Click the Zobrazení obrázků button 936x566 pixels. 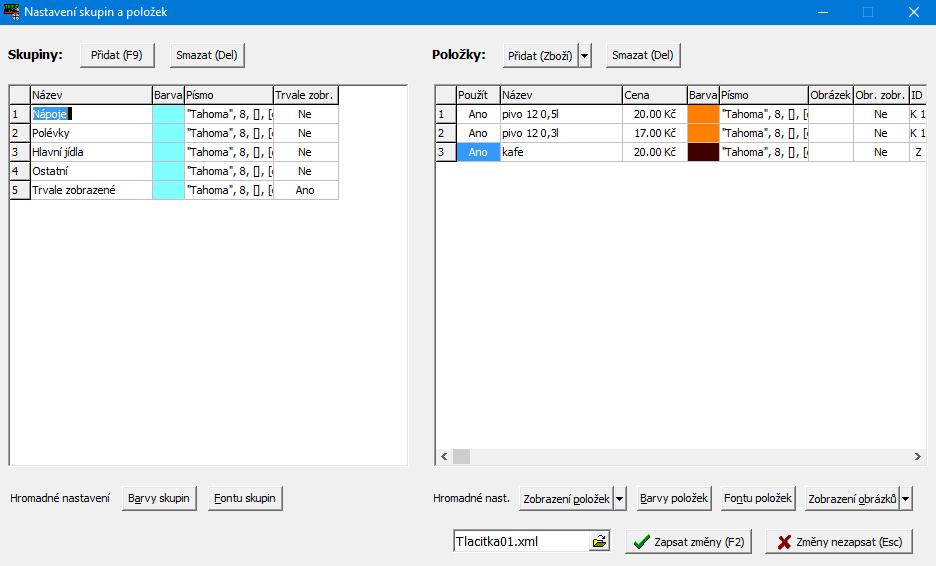click(852, 499)
